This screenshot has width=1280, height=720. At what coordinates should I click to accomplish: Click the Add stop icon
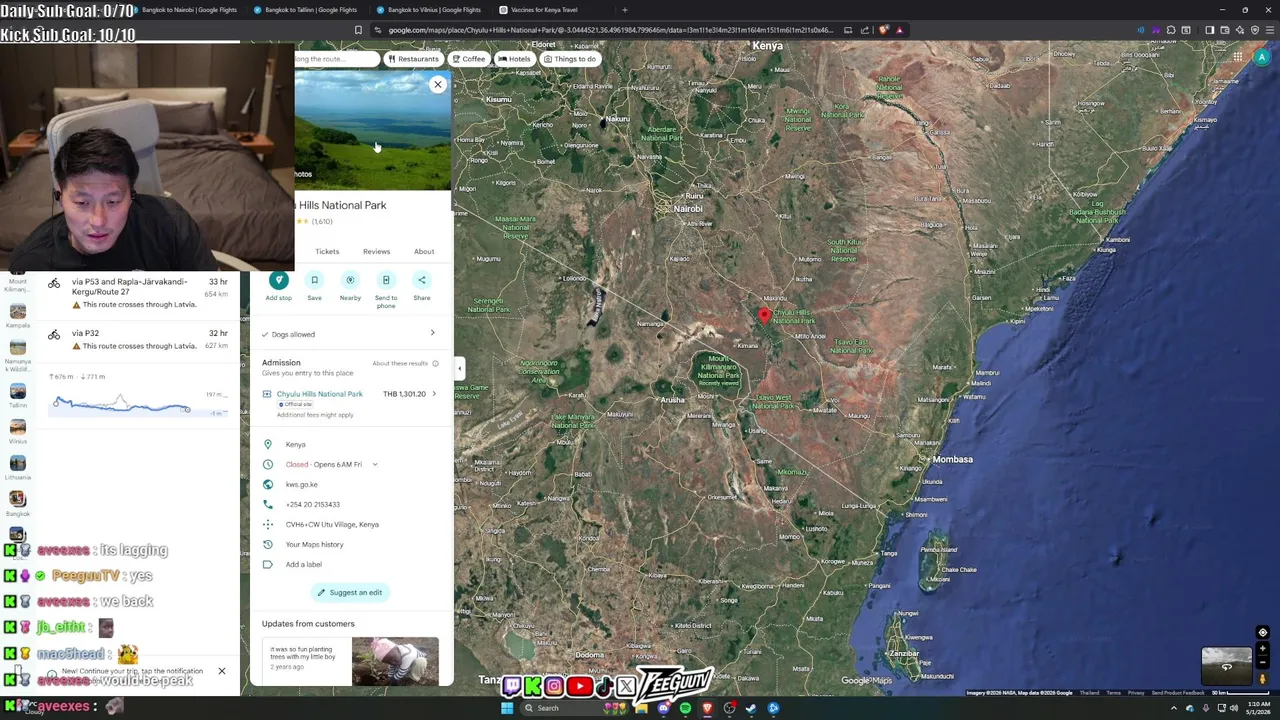pos(279,280)
